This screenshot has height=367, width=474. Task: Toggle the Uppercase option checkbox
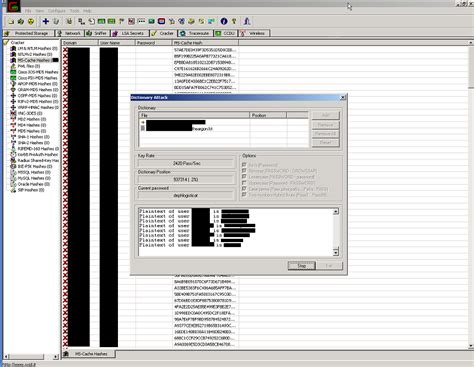tap(244, 183)
